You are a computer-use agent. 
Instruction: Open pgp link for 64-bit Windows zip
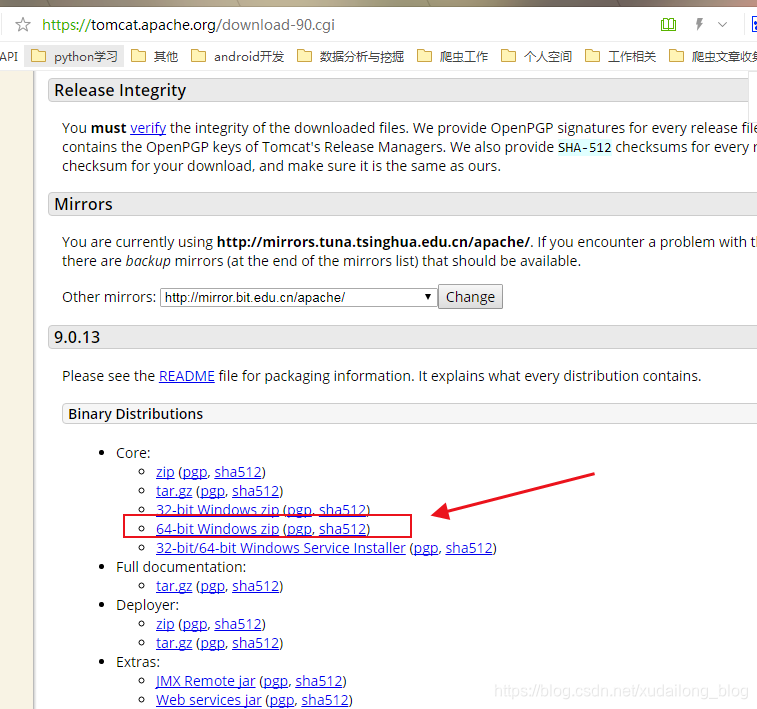pyautogui.click(x=299, y=529)
